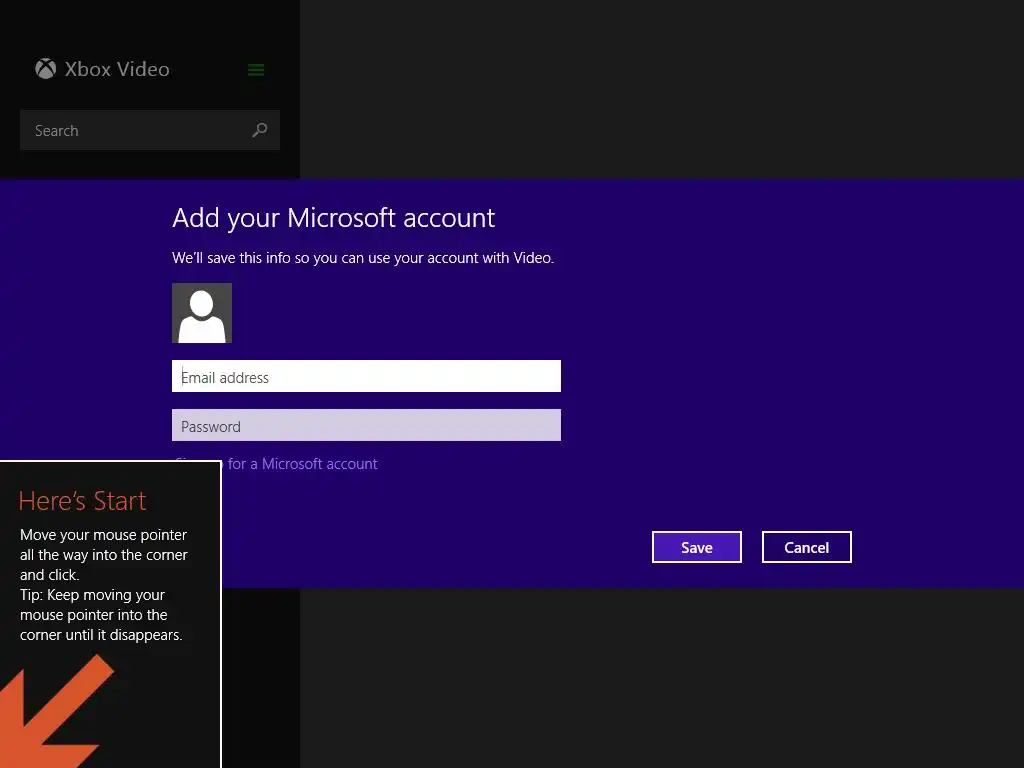The width and height of the screenshot is (1024, 768).
Task: Focus the Xbox Video Search box
Action: (x=150, y=130)
